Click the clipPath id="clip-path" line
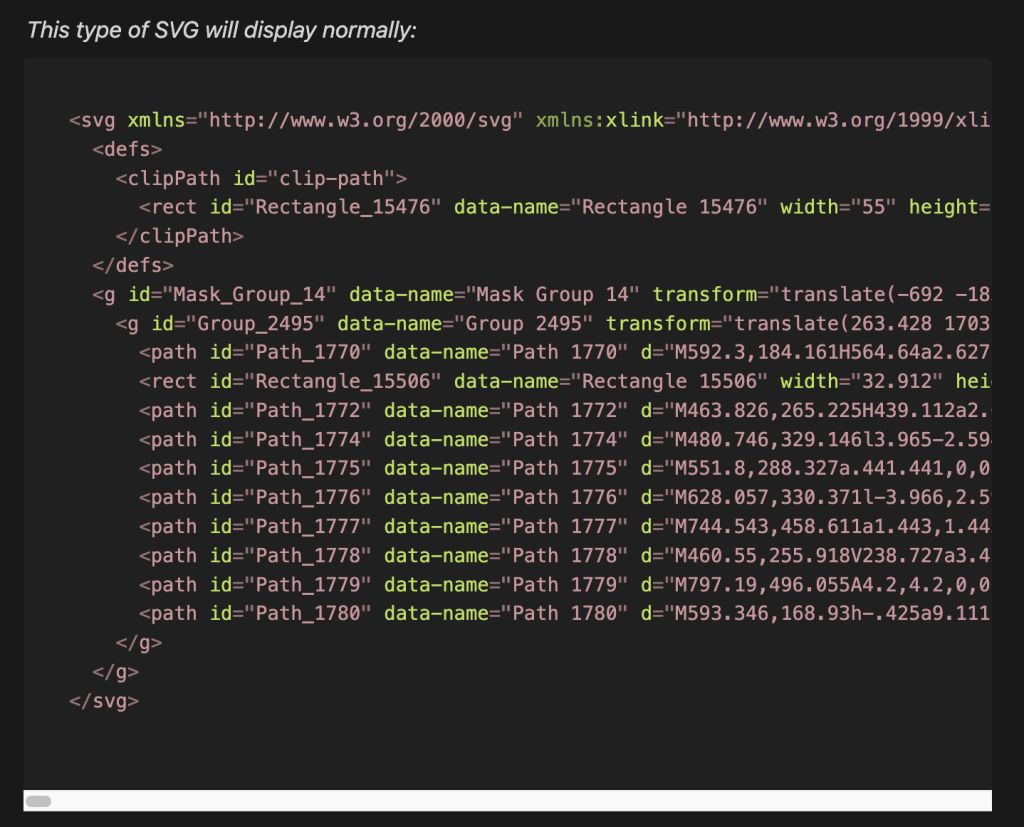This screenshot has height=827, width=1024. point(261,178)
